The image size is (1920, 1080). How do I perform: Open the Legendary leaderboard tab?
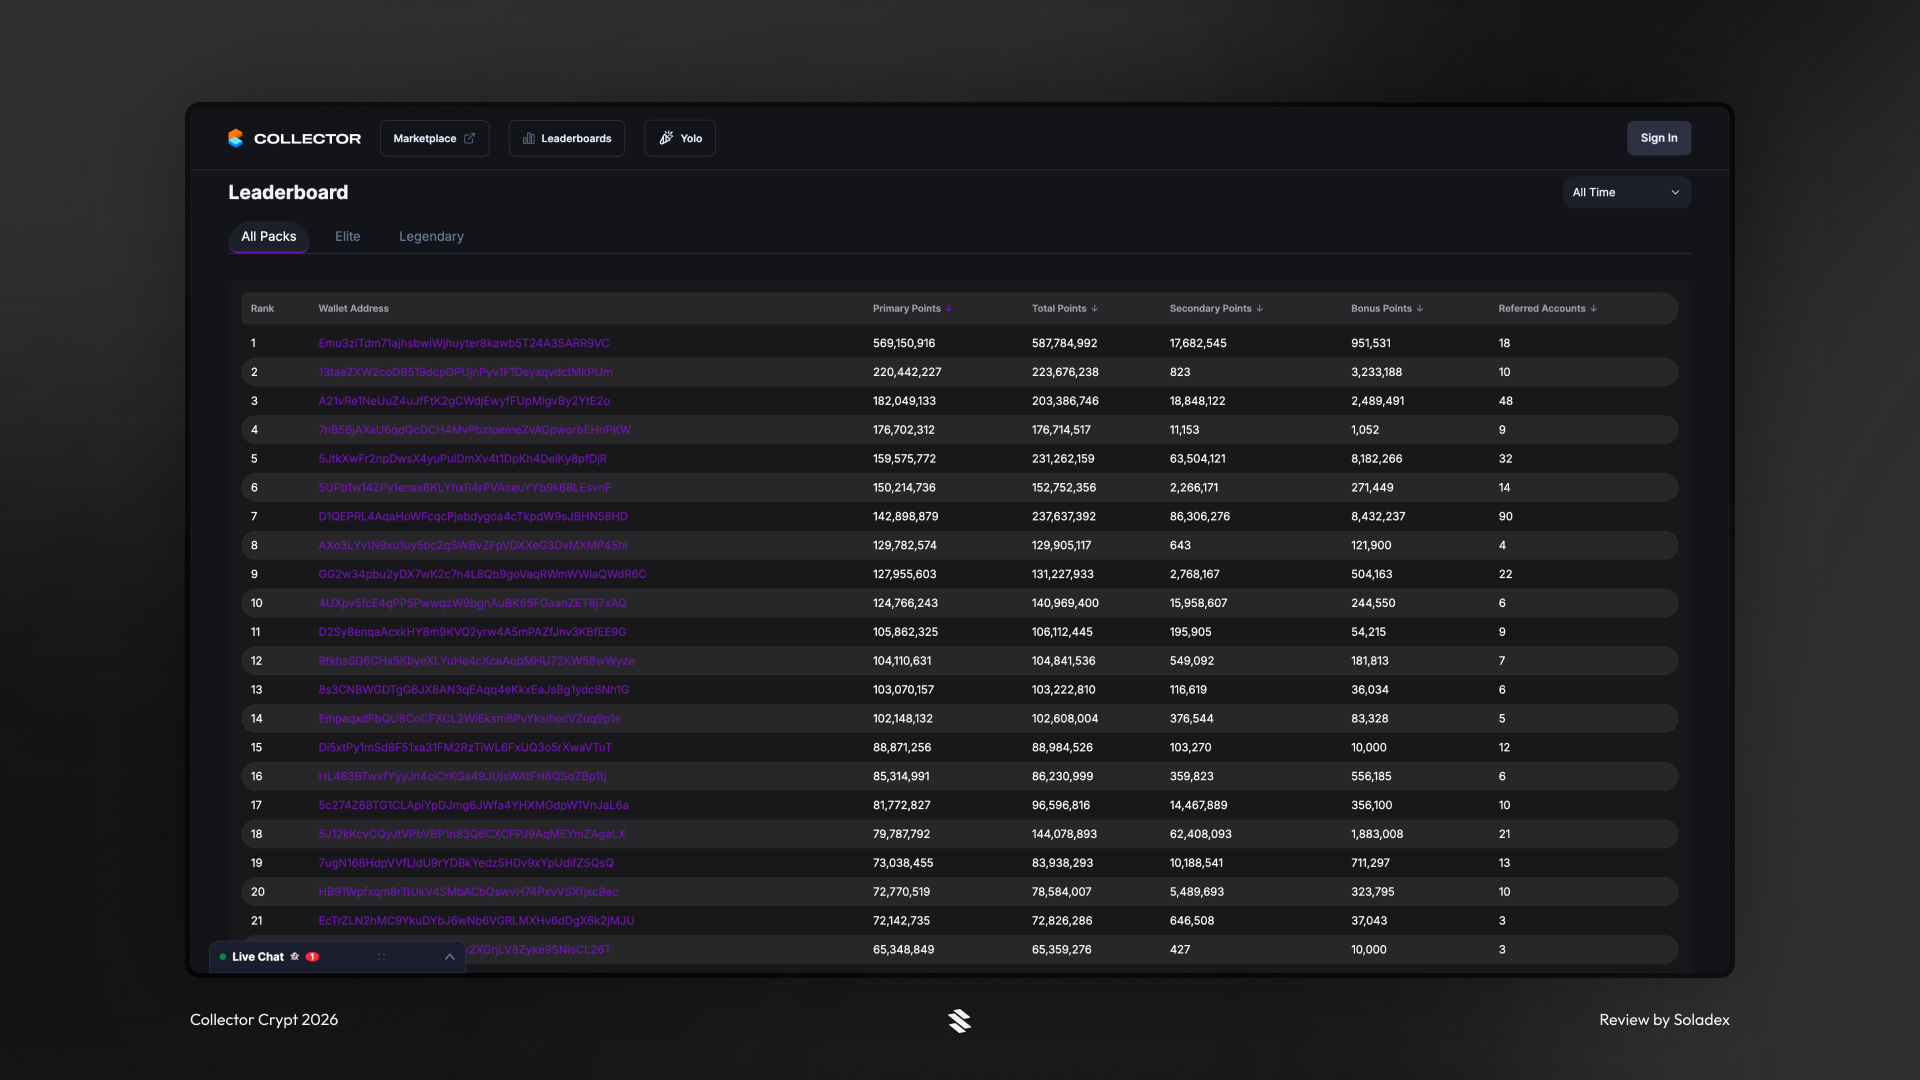(x=431, y=236)
